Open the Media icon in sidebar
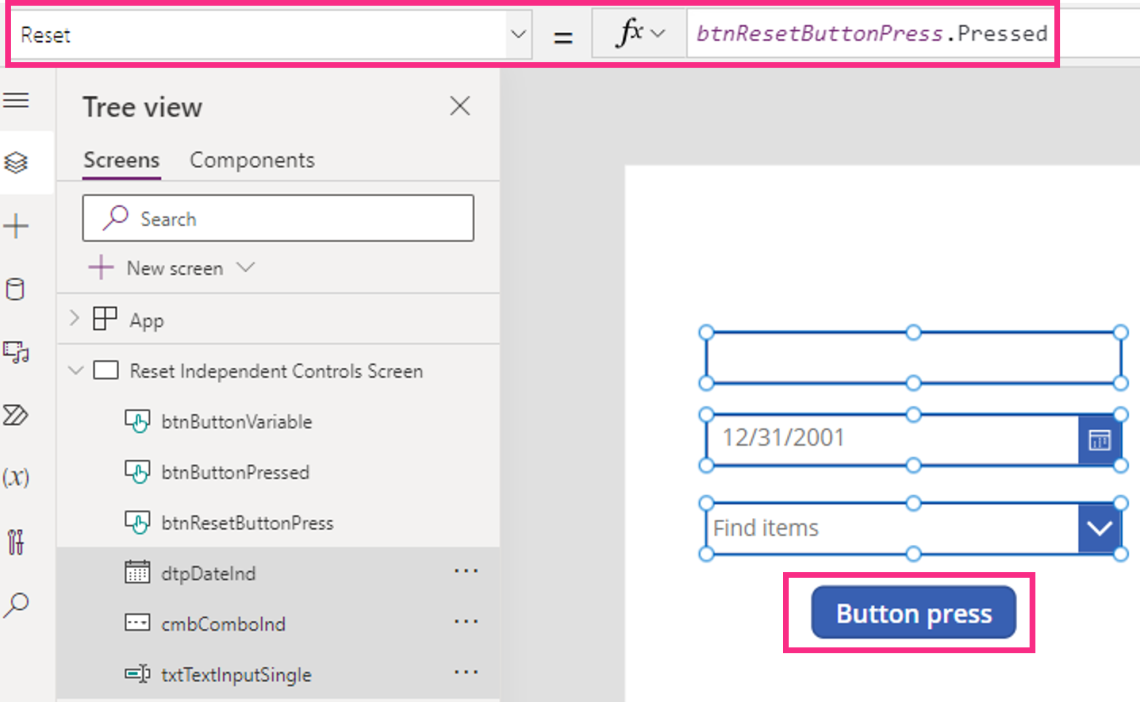 [17, 352]
